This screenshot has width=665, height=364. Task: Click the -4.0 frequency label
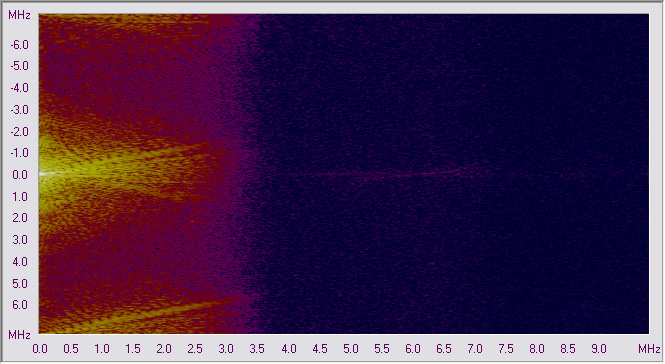click(x=20, y=88)
